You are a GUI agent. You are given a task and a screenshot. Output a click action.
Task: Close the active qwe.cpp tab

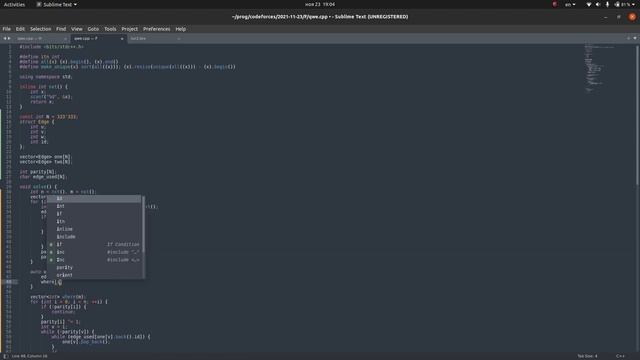(x=122, y=39)
